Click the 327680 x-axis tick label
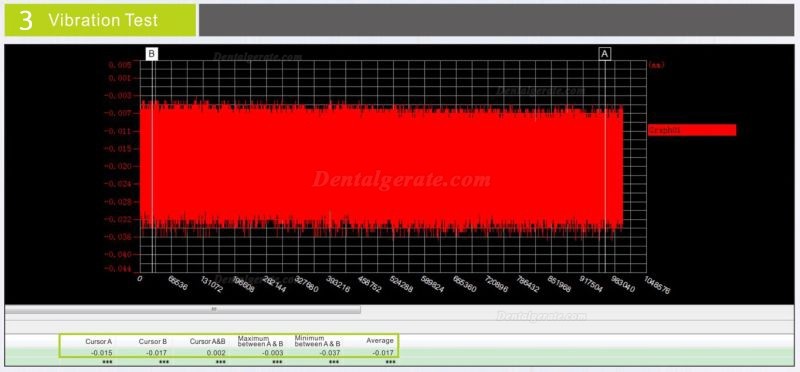The image size is (800, 372). [x=307, y=285]
